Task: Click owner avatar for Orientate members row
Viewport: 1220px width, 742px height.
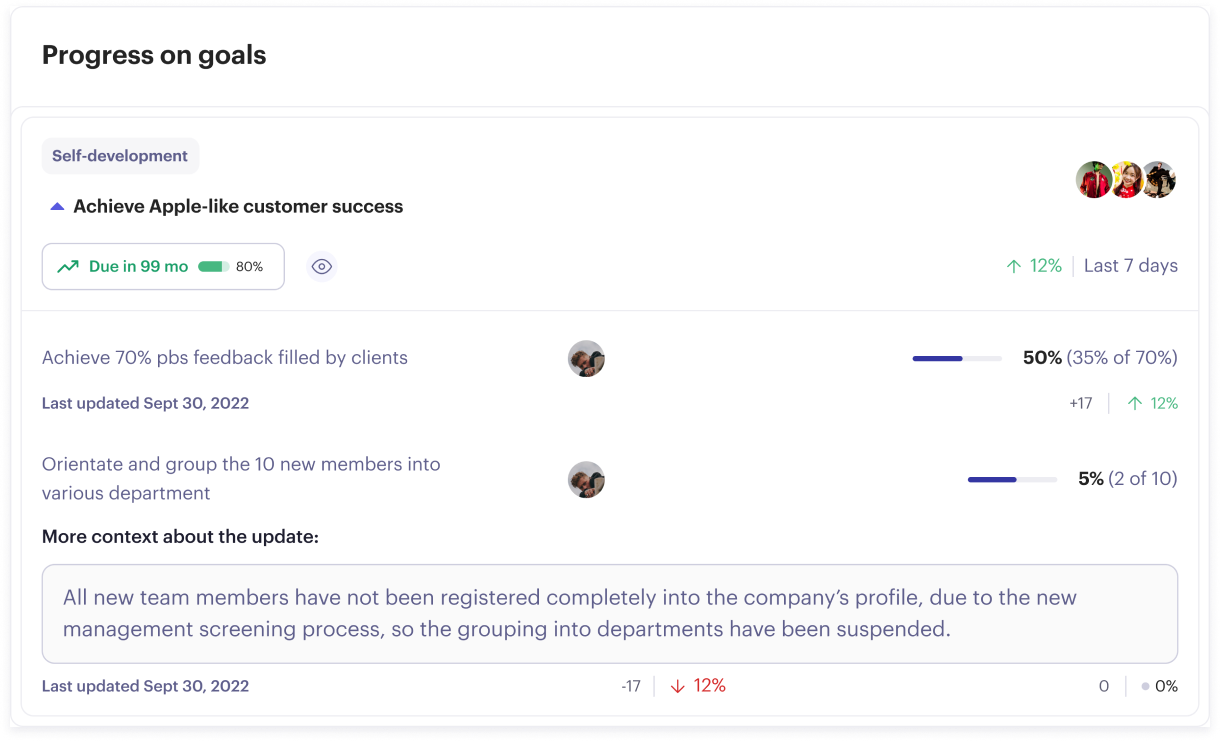Action: (x=586, y=480)
